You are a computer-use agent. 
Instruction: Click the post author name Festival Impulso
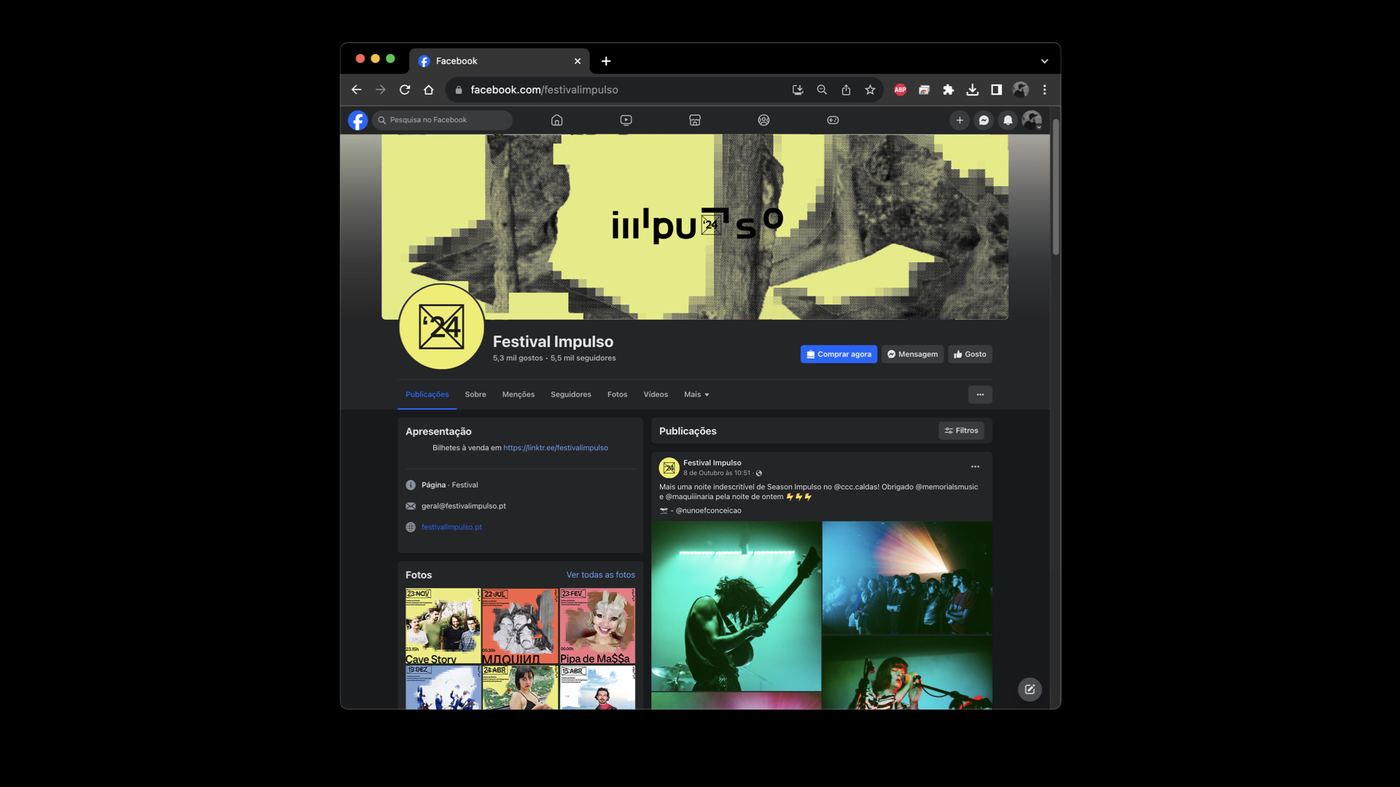coord(712,463)
